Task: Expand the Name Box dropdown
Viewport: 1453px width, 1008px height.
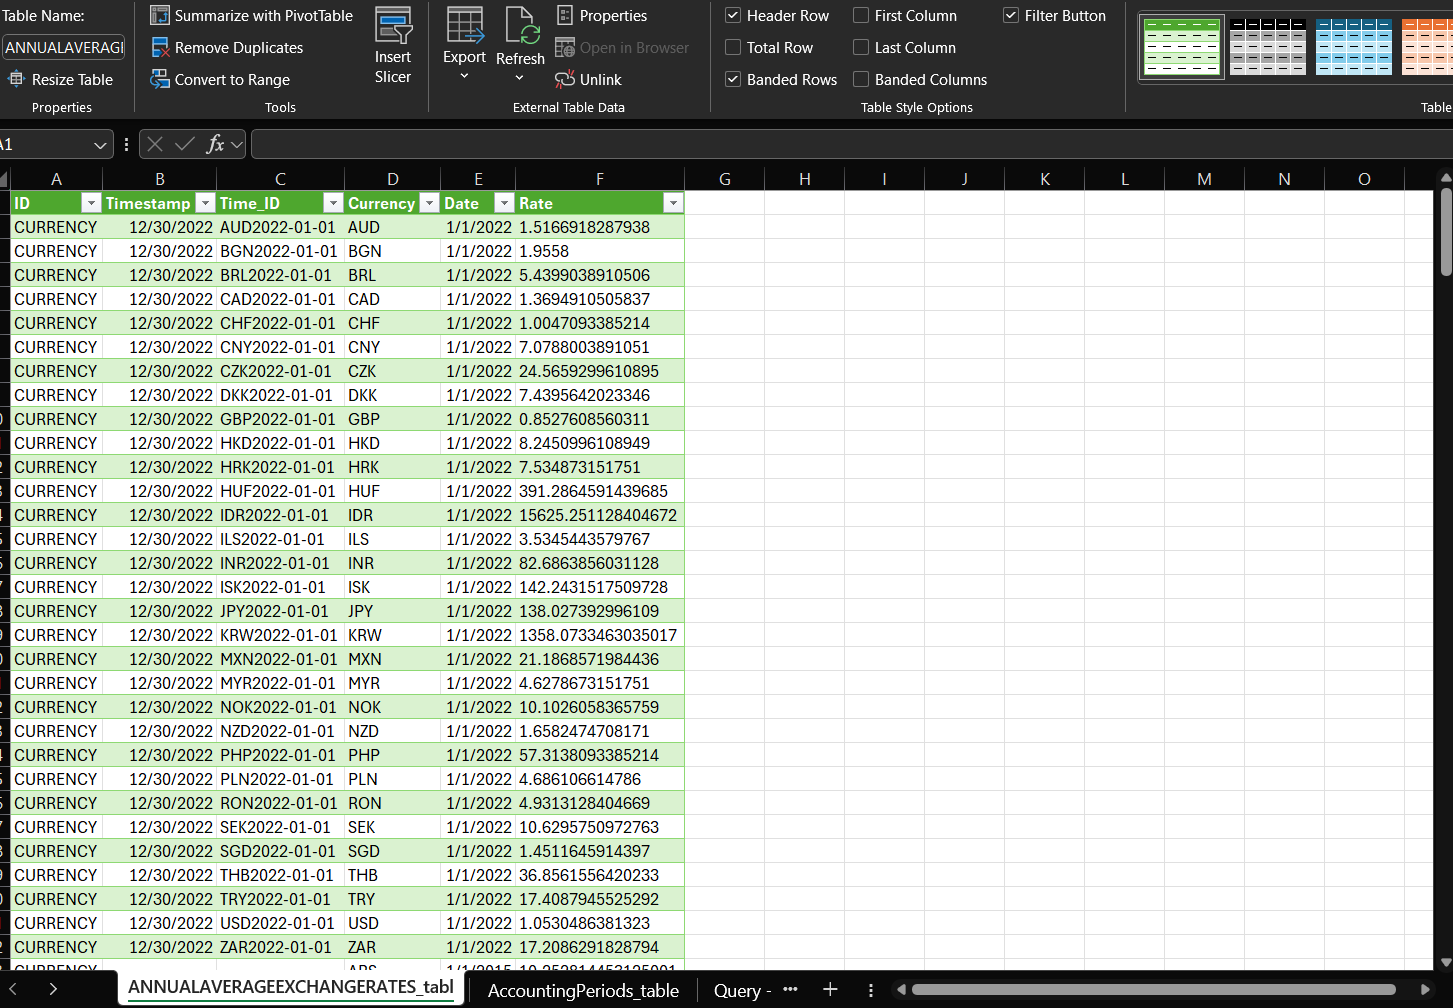Action: (x=100, y=145)
